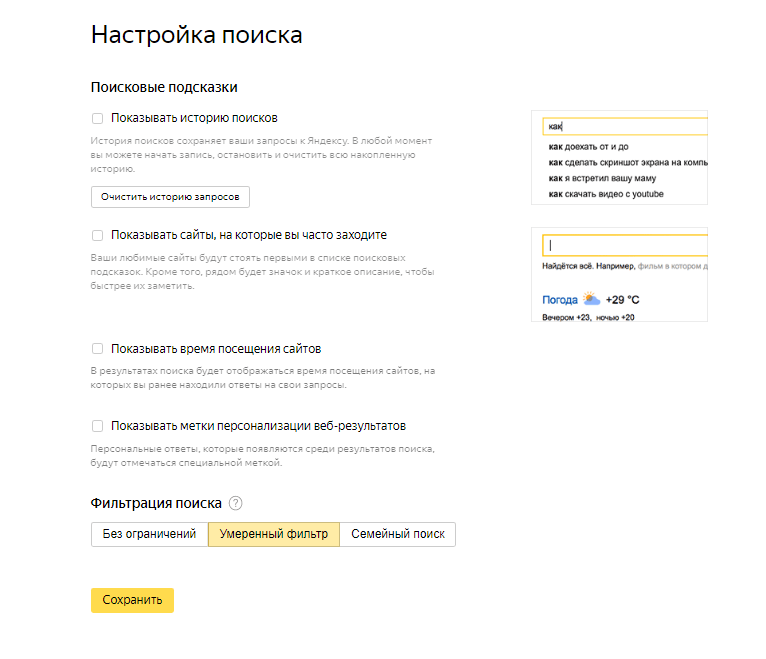Open help icon beside "Фильтрация поиска"
The height and width of the screenshot is (659, 766).
pos(235,503)
